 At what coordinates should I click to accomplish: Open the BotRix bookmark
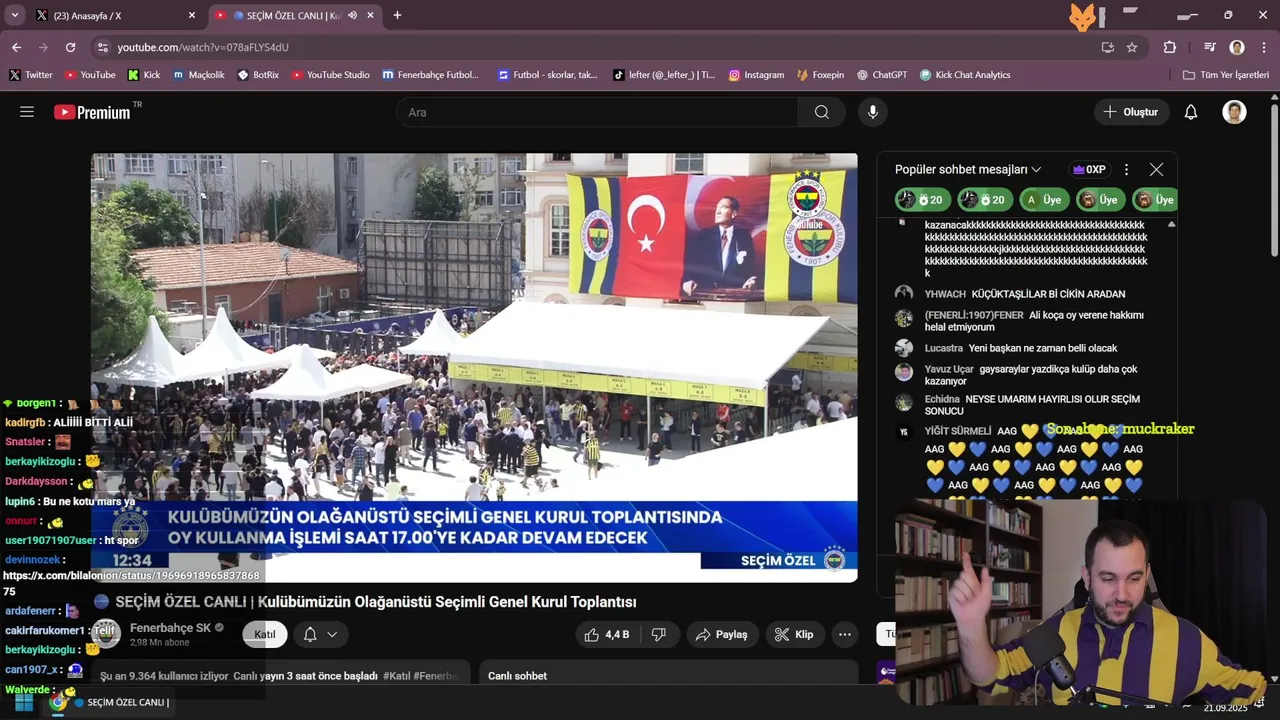tap(258, 75)
